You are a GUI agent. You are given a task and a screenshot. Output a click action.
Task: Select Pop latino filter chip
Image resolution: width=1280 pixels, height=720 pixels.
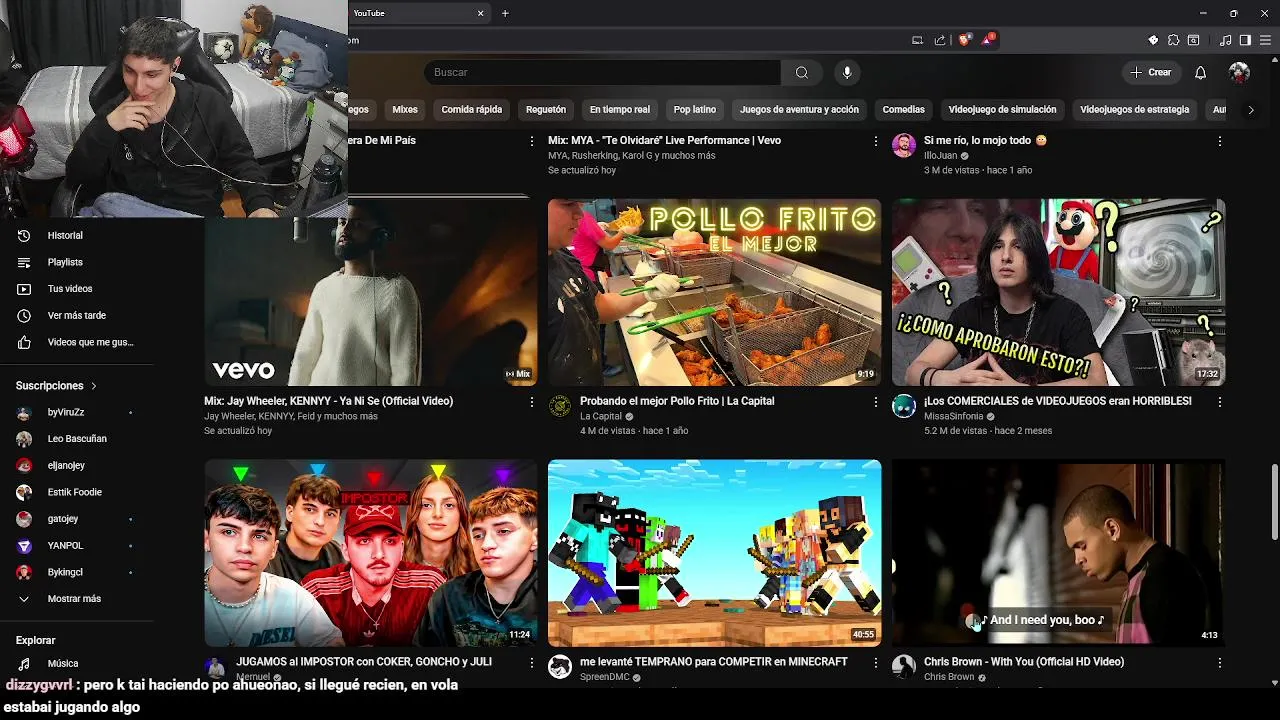(695, 110)
